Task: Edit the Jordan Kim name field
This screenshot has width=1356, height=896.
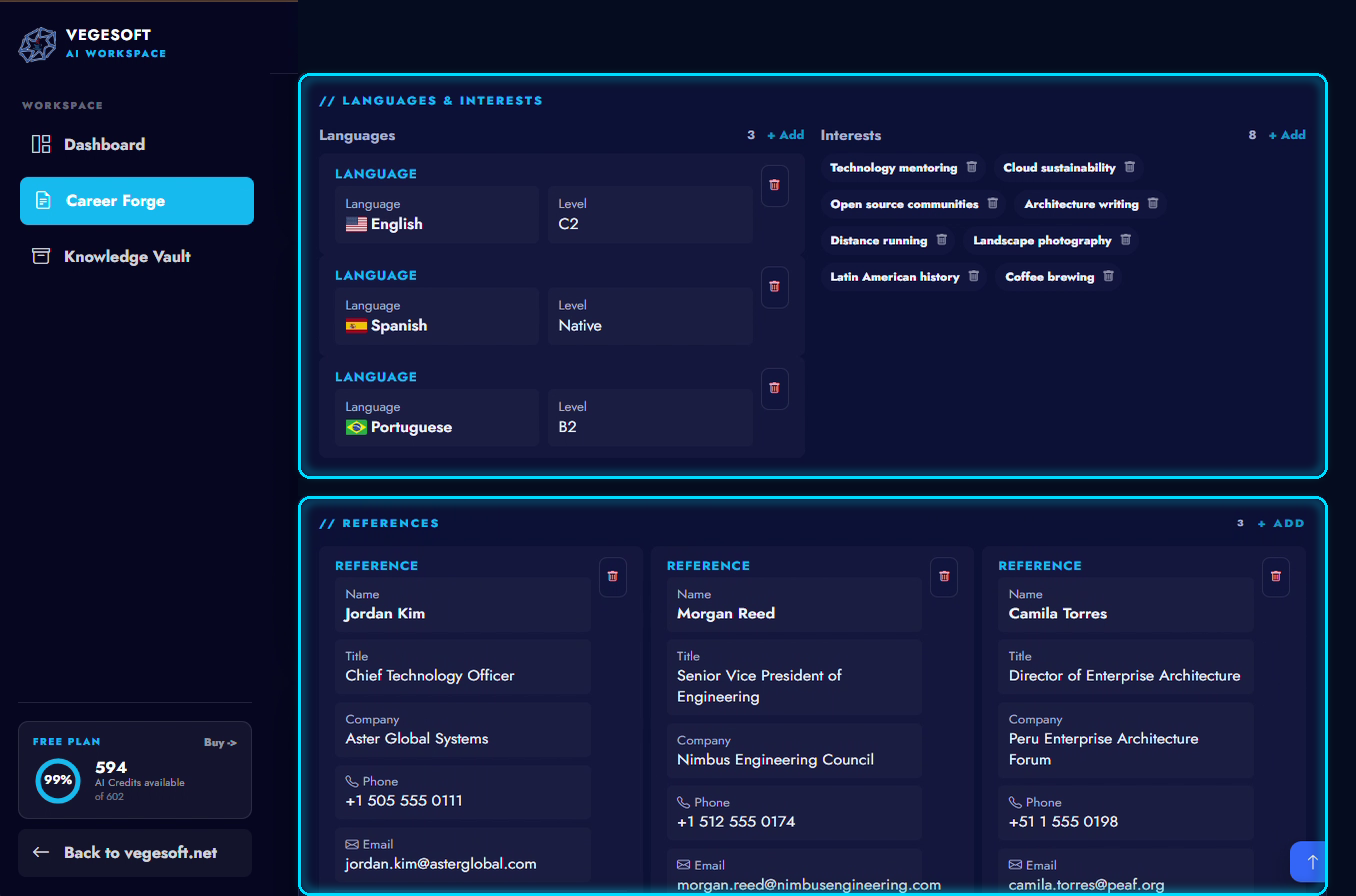Action: tap(463, 604)
